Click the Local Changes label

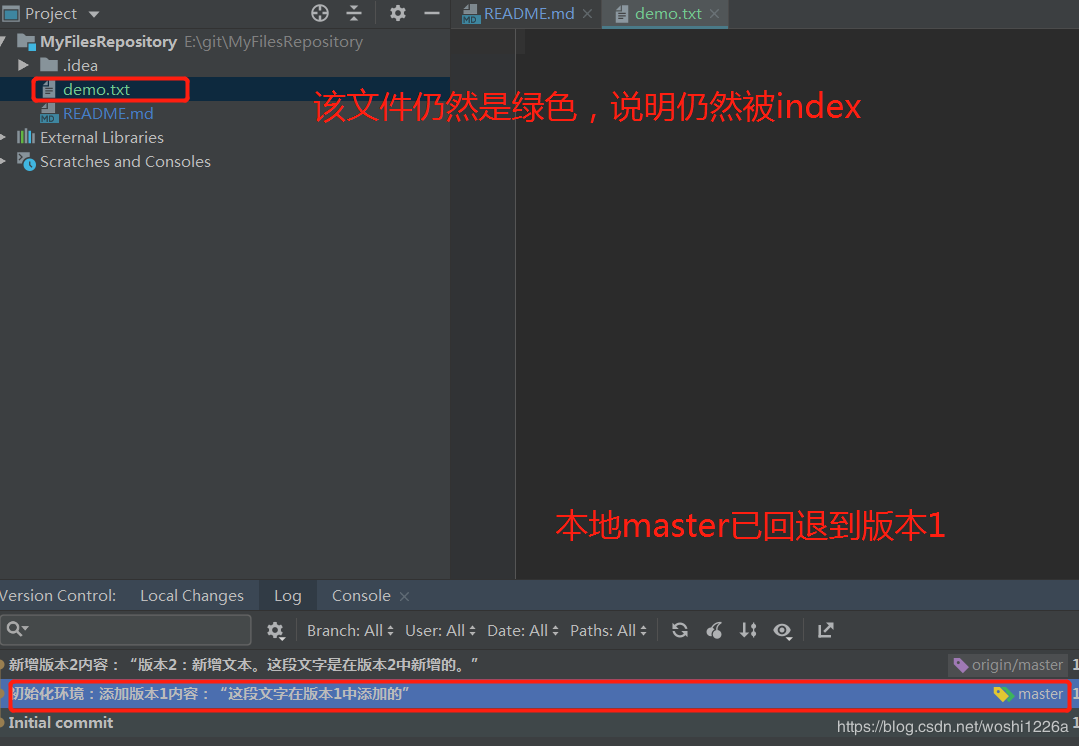[192, 595]
